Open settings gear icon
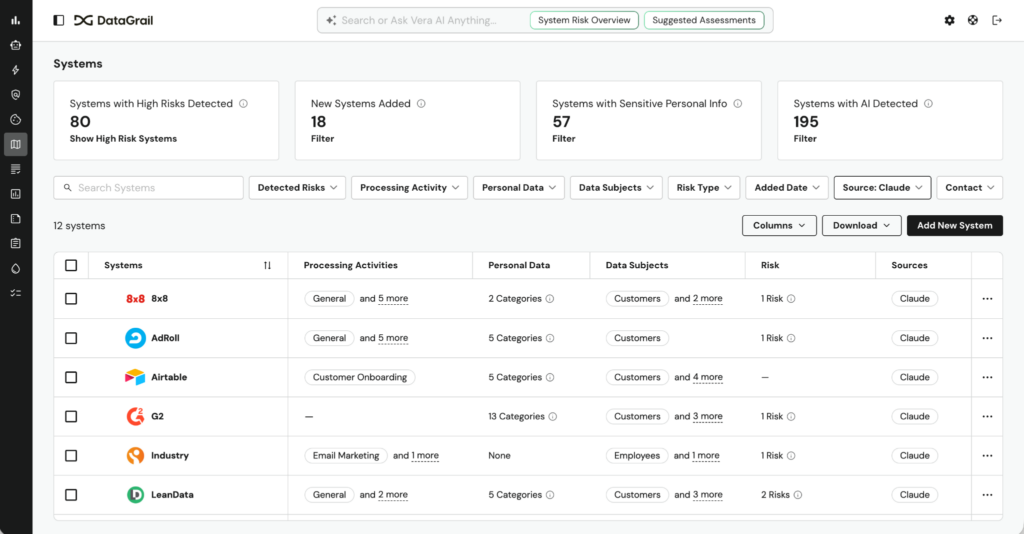Image resolution: width=1024 pixels, height=534 pixels. point(950,20)
